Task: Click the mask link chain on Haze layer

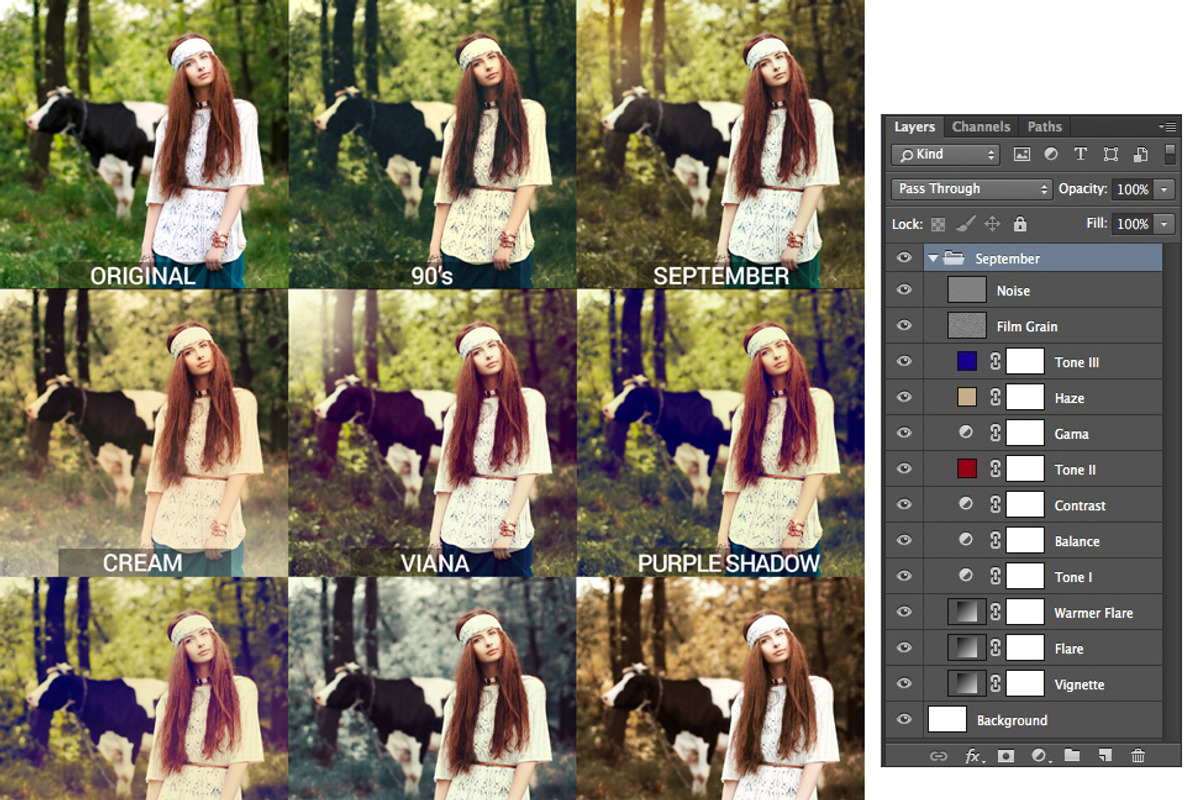Action: [x=995, y=398]
